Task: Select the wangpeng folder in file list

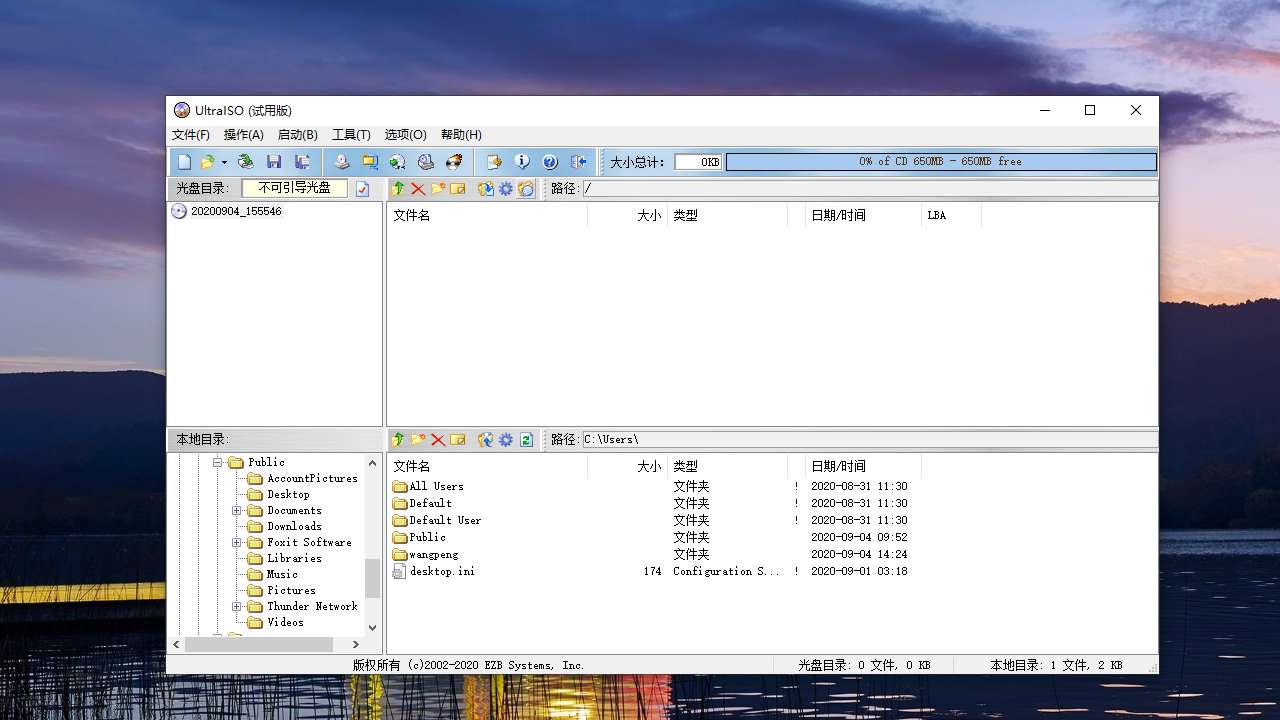Action: click(433, 554)
